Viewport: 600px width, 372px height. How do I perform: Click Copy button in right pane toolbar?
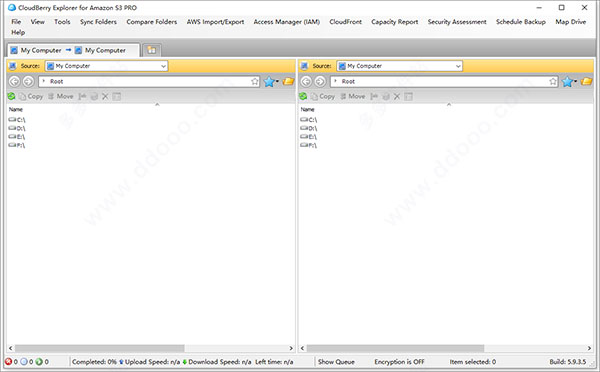coord(323,96)
